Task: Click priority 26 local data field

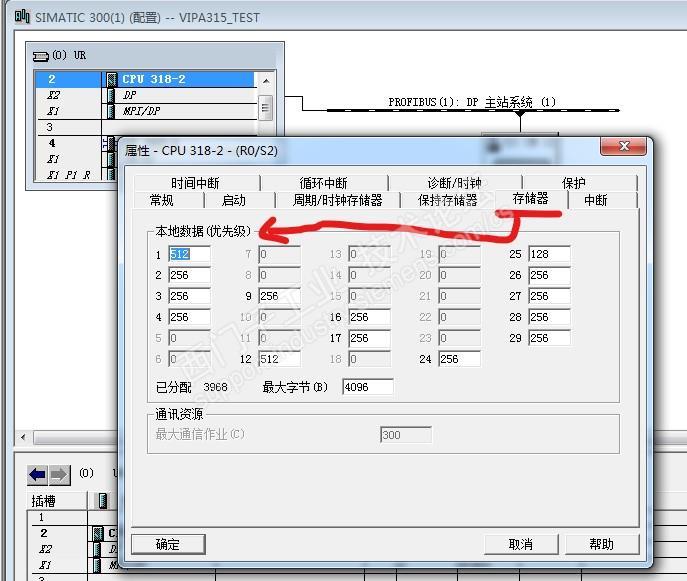Action: tap(549, 275)
